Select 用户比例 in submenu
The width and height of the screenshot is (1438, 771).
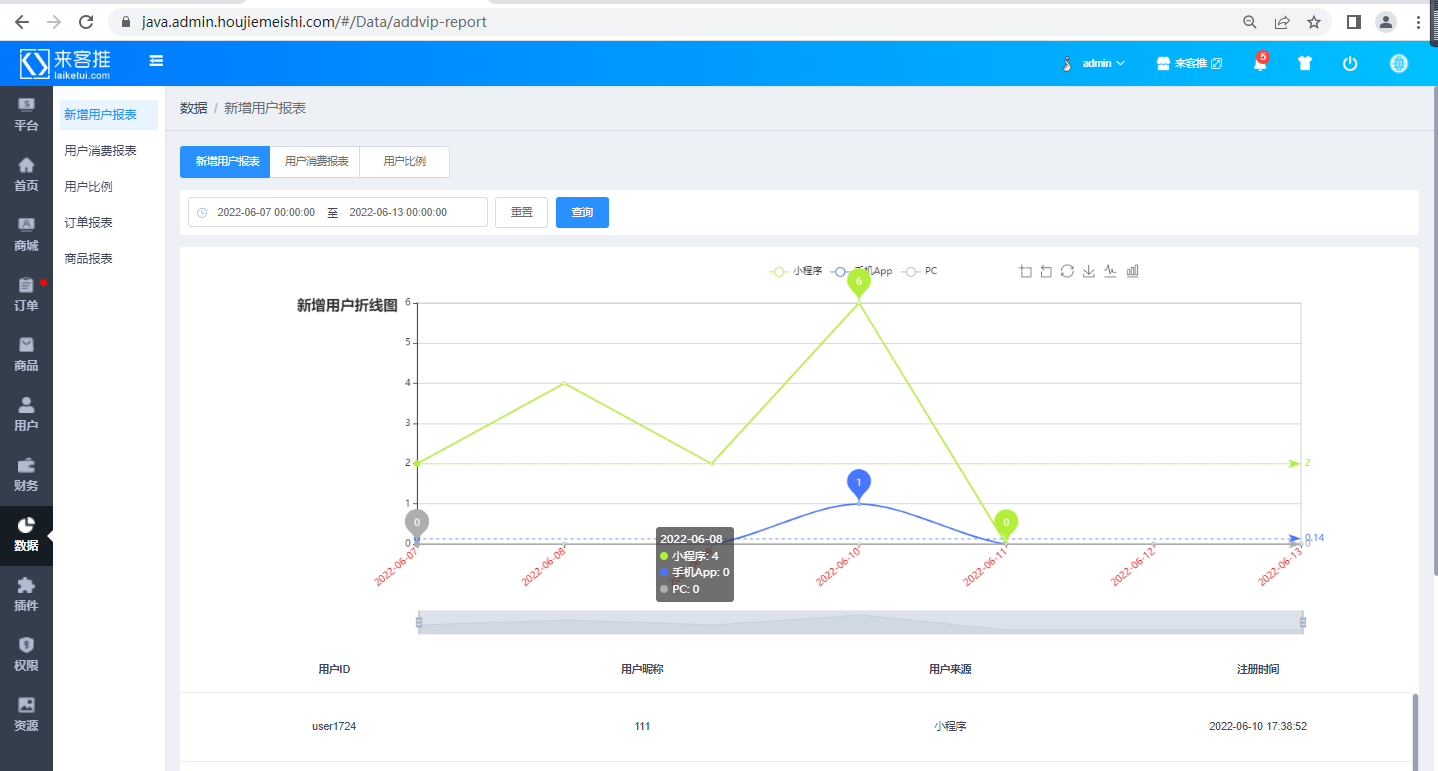(88, 187)
